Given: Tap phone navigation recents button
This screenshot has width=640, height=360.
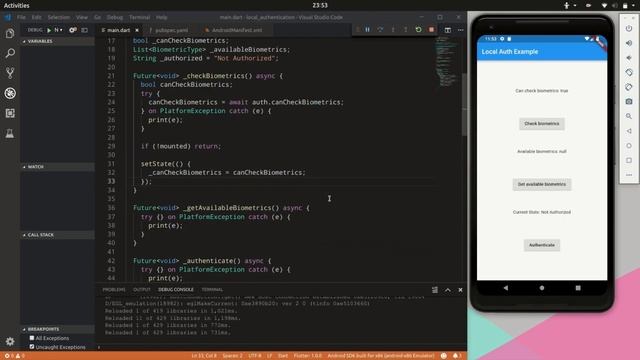Looking at the screenshot, I should pos(578,288).
